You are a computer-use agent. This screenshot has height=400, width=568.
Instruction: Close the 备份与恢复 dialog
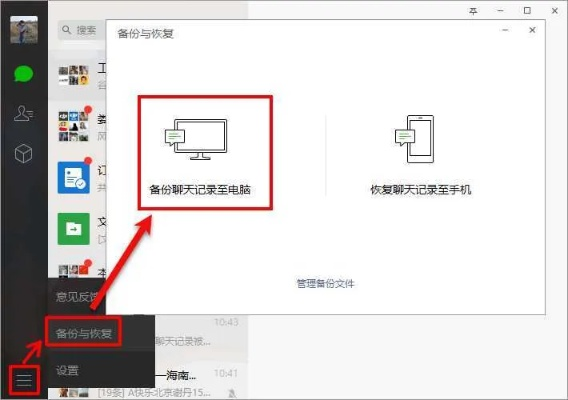[x=532, y=30]
